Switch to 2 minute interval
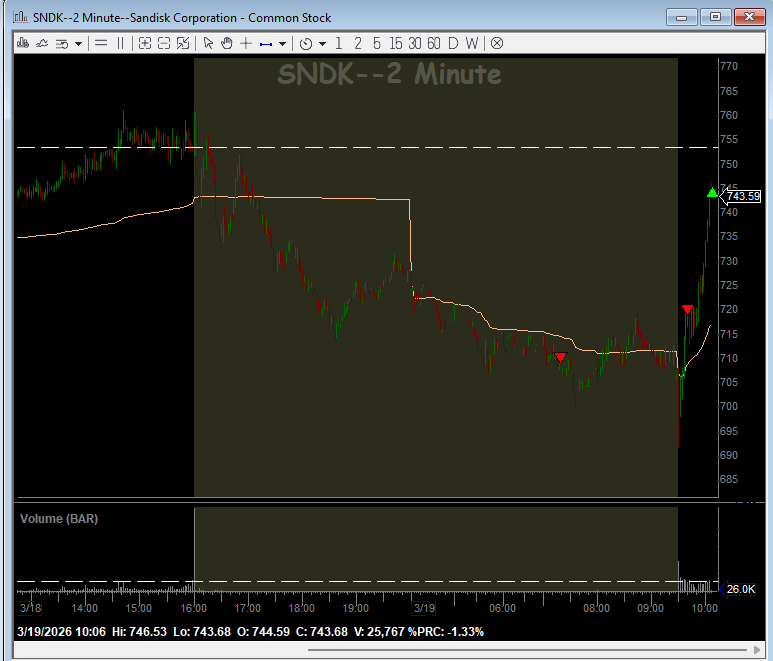 358,43
